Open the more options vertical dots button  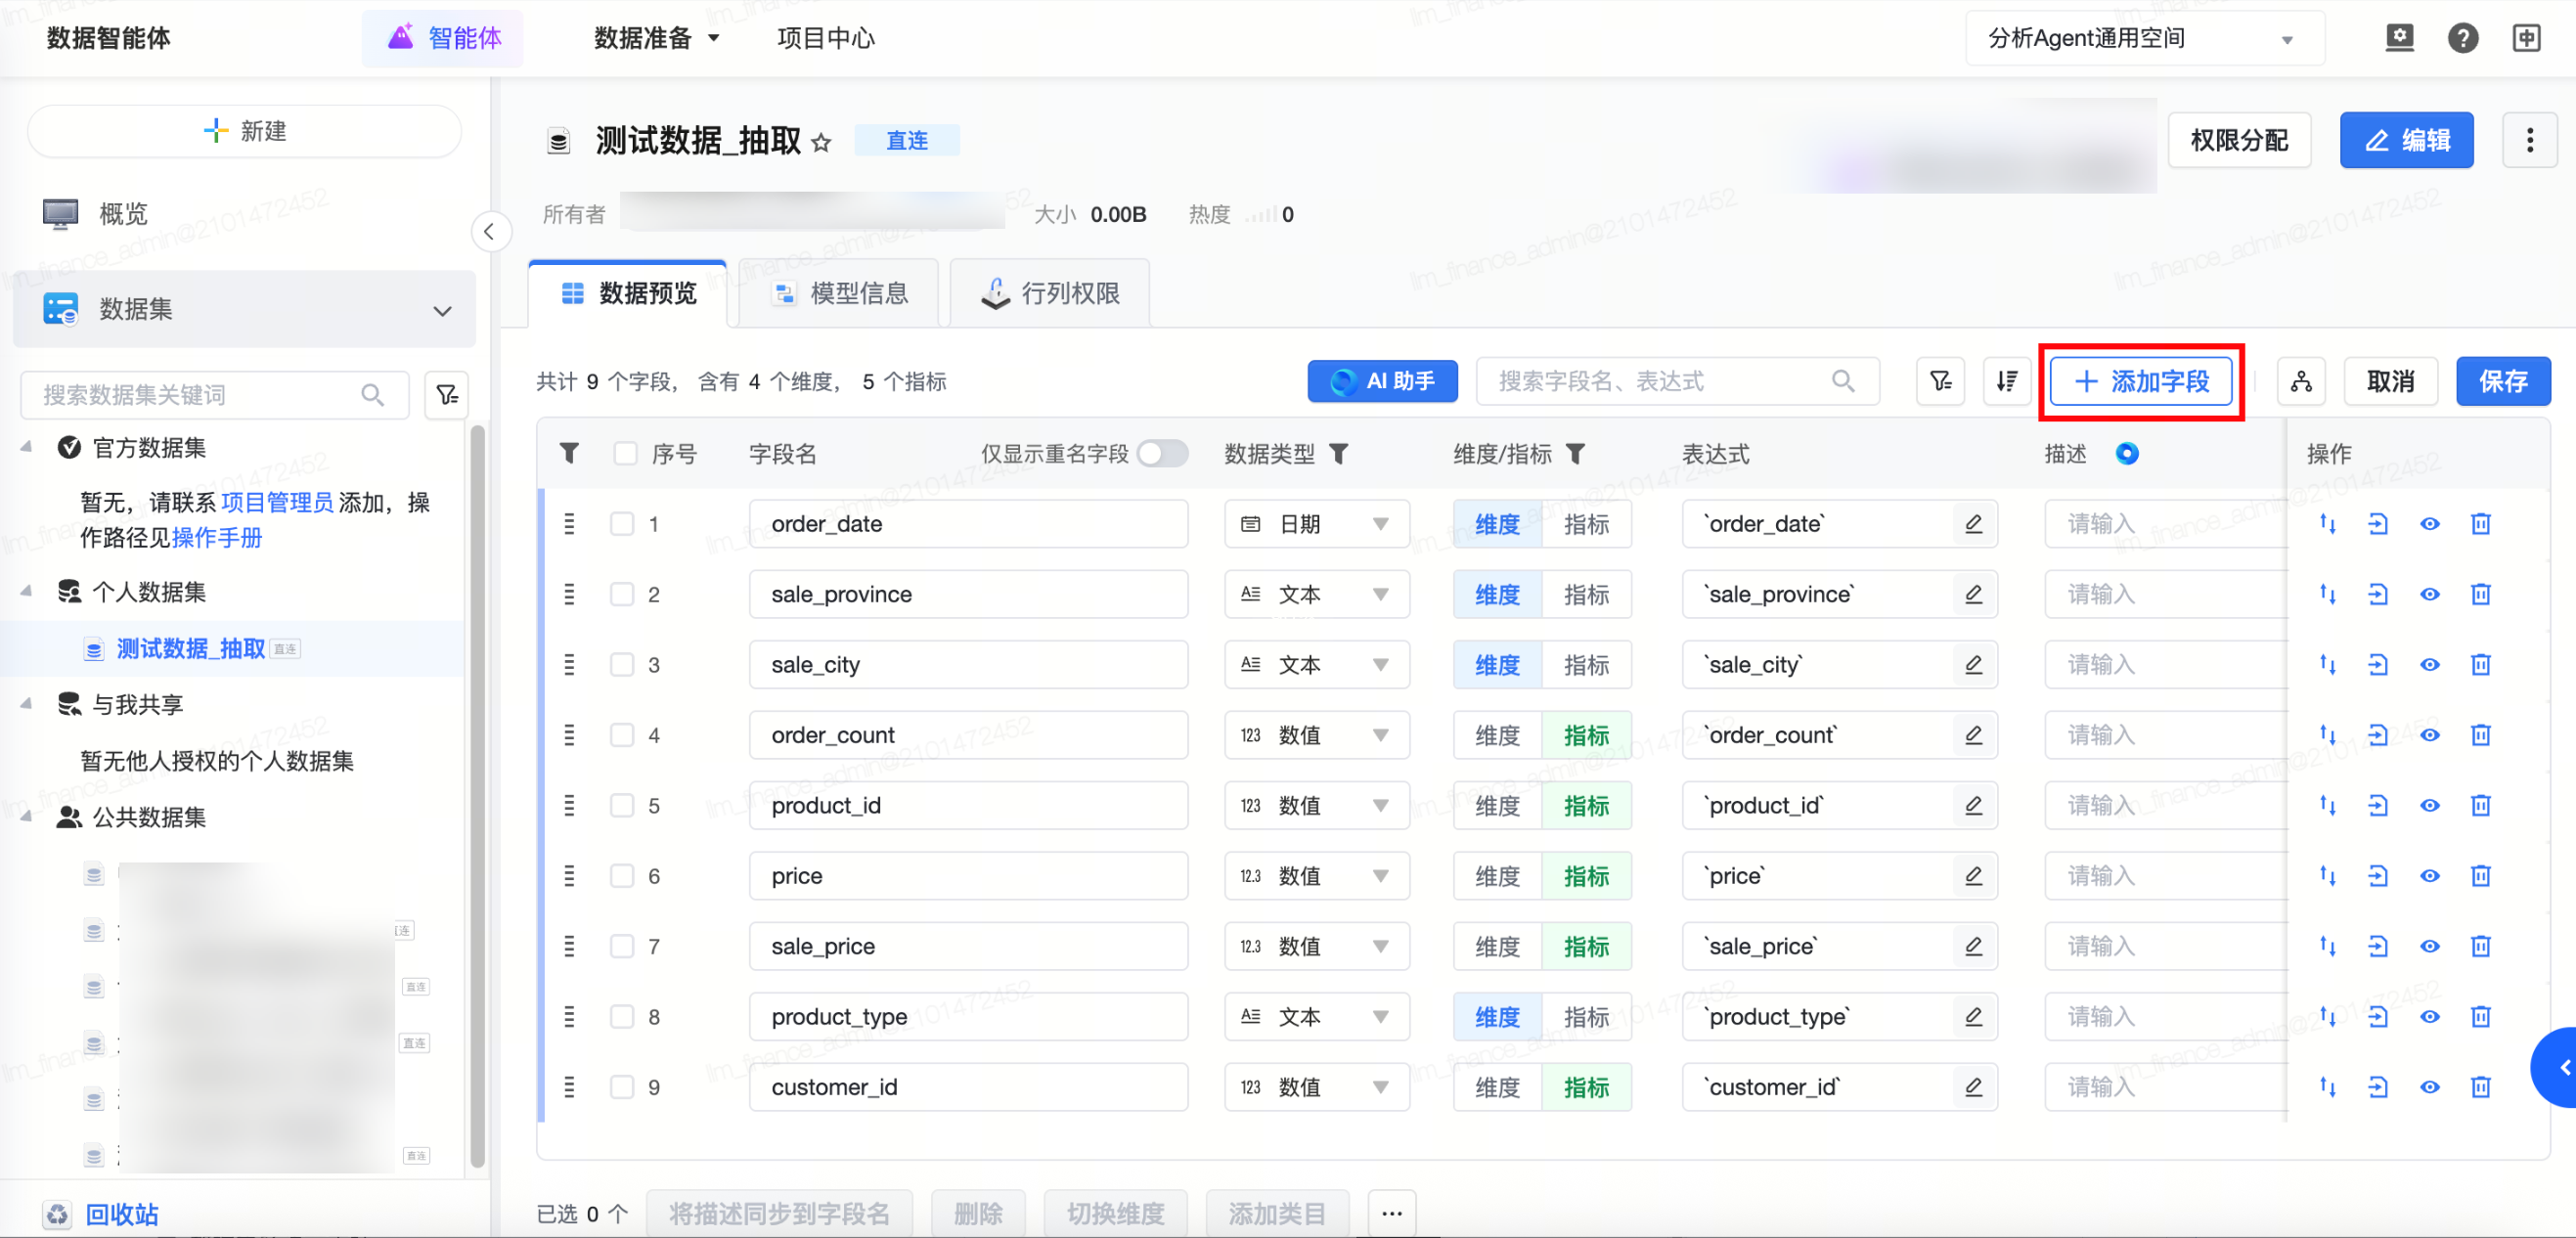click(x=2529, y=140)
